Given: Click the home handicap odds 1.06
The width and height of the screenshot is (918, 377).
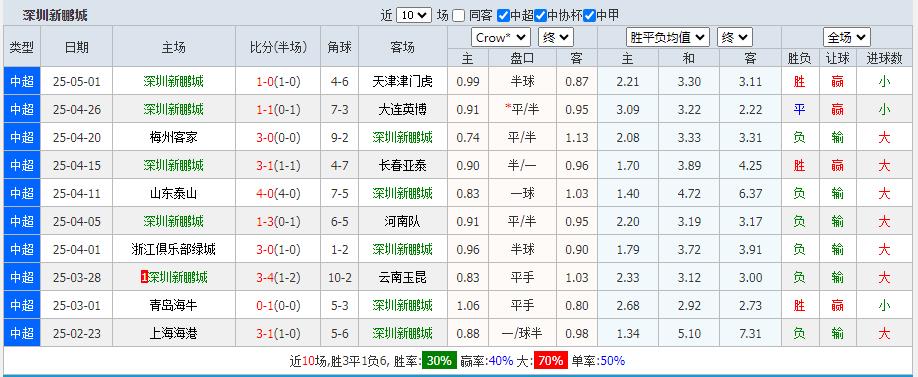Looking at the screenshot, I should [x=468, y=306].
